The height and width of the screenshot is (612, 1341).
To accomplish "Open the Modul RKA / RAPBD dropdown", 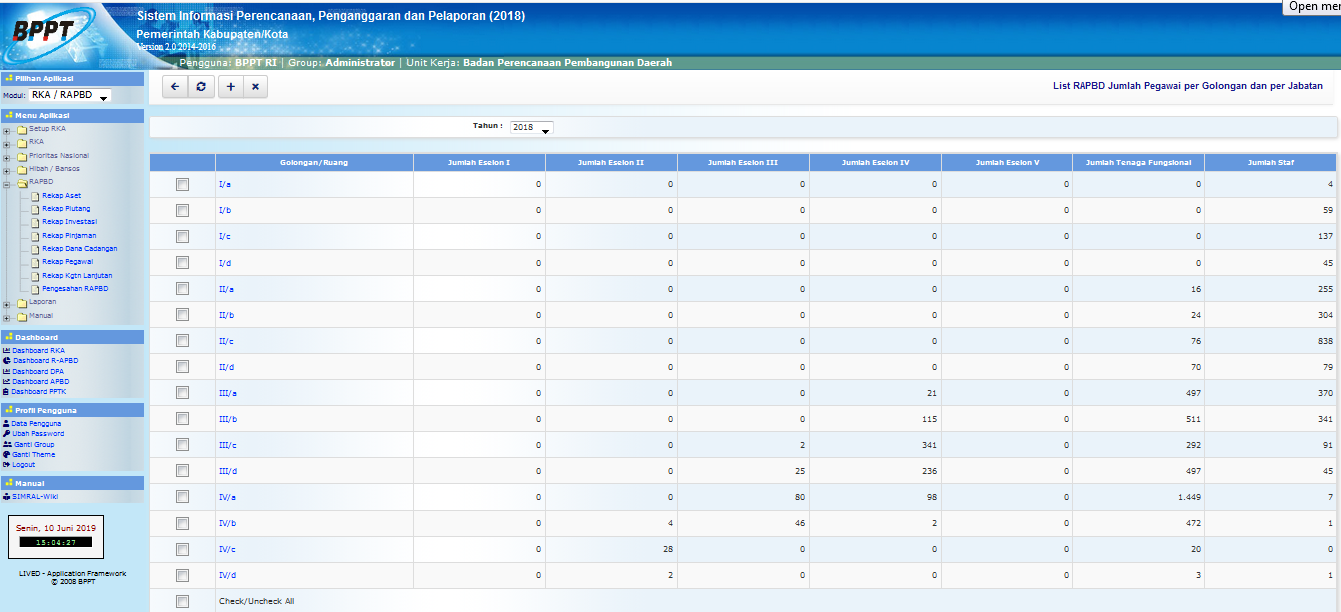I will [70, 96].
